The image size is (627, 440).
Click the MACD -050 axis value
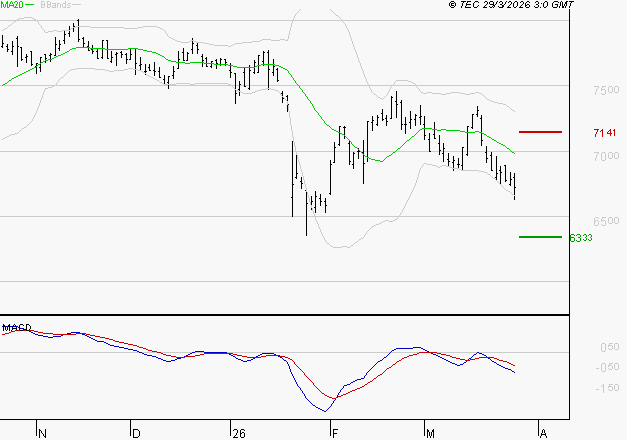607,367
